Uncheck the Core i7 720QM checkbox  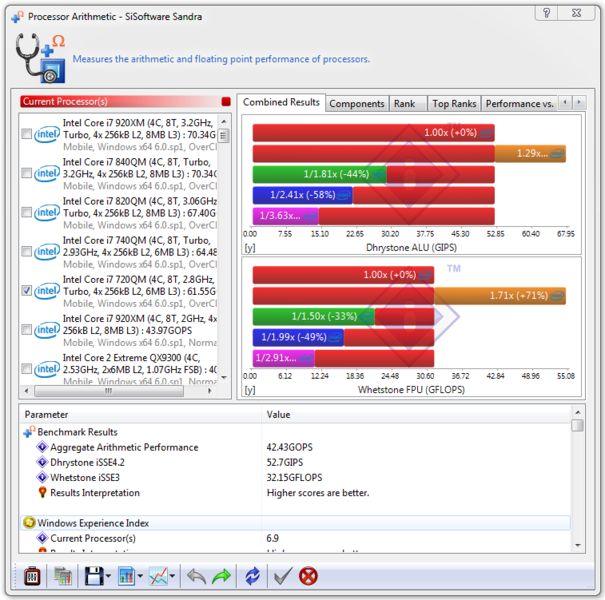26,291
